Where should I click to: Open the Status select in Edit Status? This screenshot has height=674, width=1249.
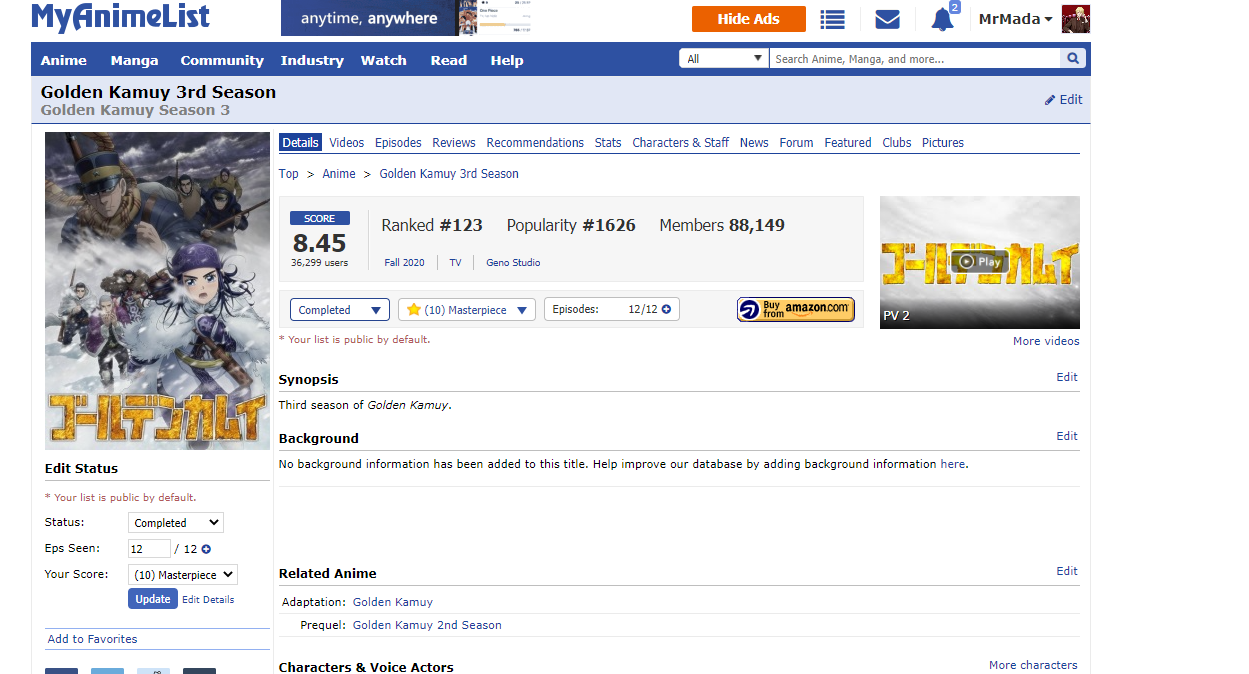point(176,523)
